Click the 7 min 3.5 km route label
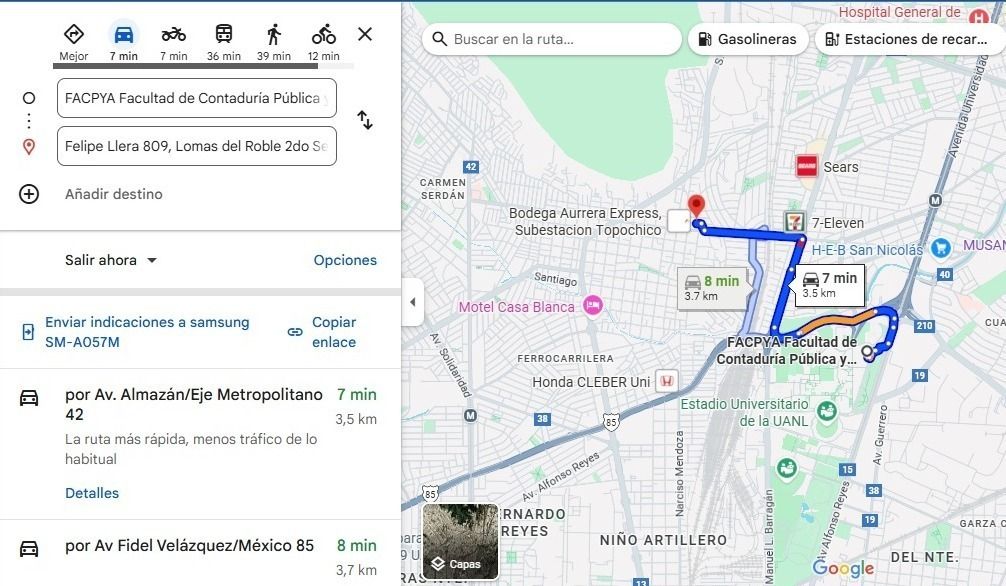Viewport: 1006px width, 586px height. 829,284
